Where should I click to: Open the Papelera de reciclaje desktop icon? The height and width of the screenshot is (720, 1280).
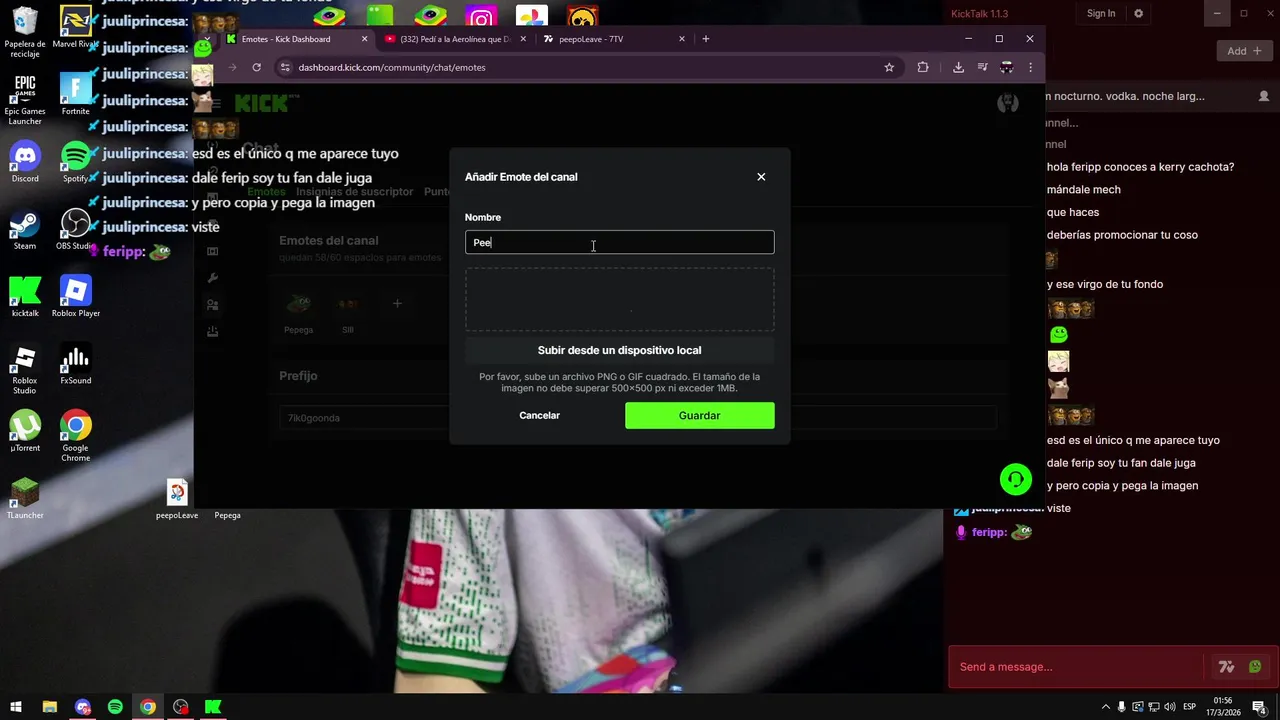coord(25,32)
